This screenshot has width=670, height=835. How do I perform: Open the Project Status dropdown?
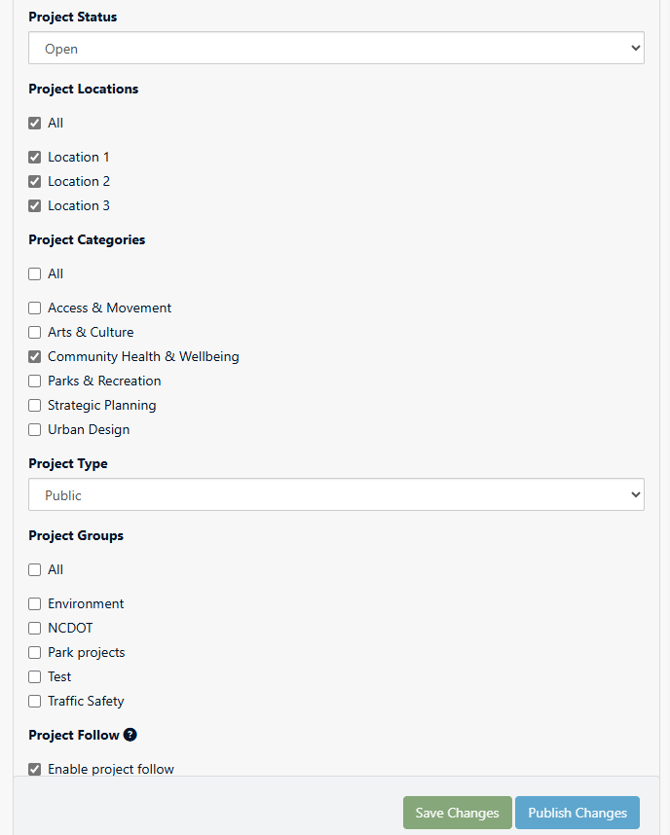[x=336, y=48]
